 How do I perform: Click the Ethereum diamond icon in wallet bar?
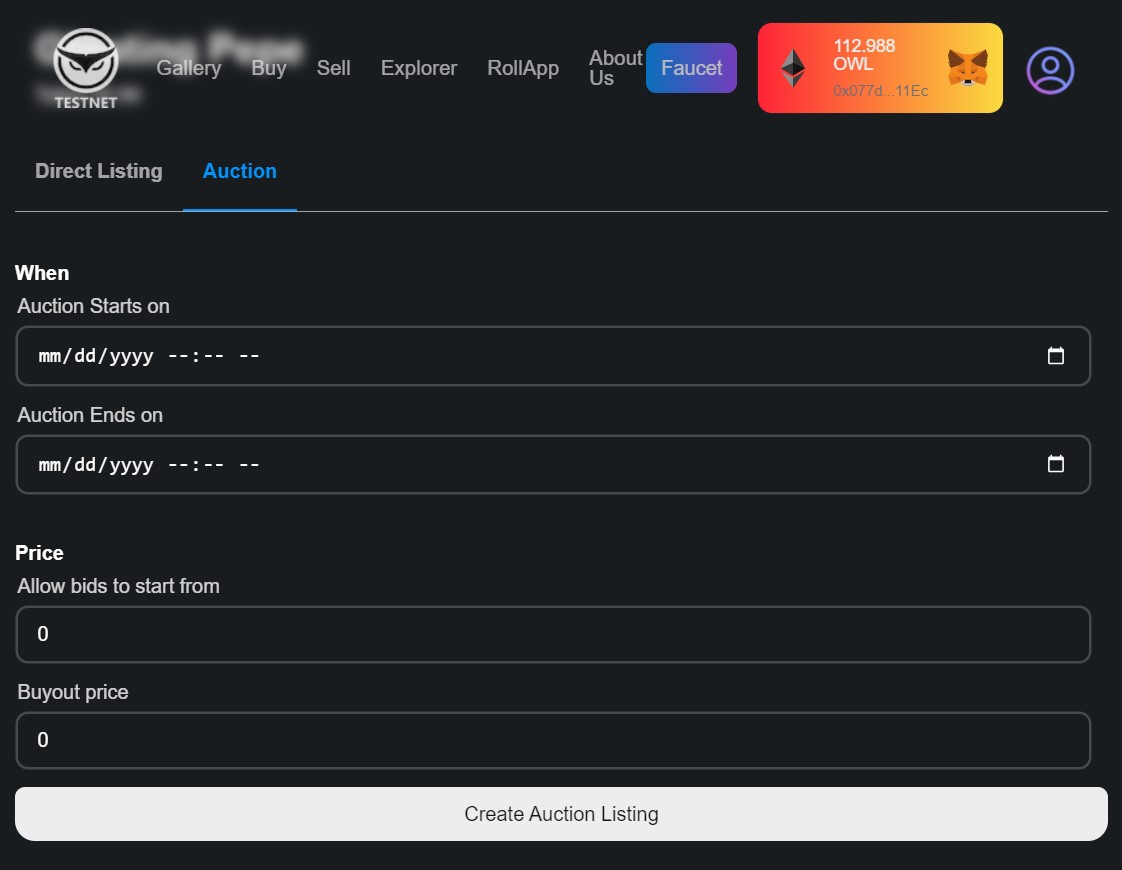793,67
